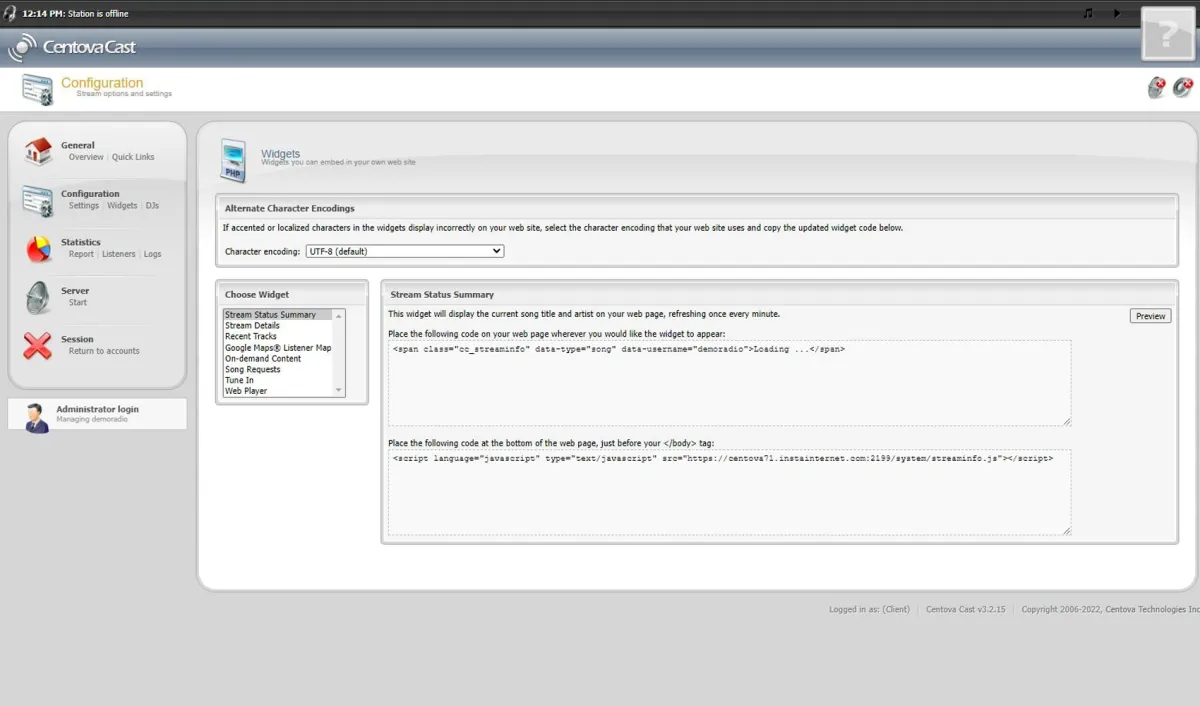Select Recent Tracks in widget list
Image resolution: width=1200 pixels, height=706 pixels.
[x=278, y=337]
